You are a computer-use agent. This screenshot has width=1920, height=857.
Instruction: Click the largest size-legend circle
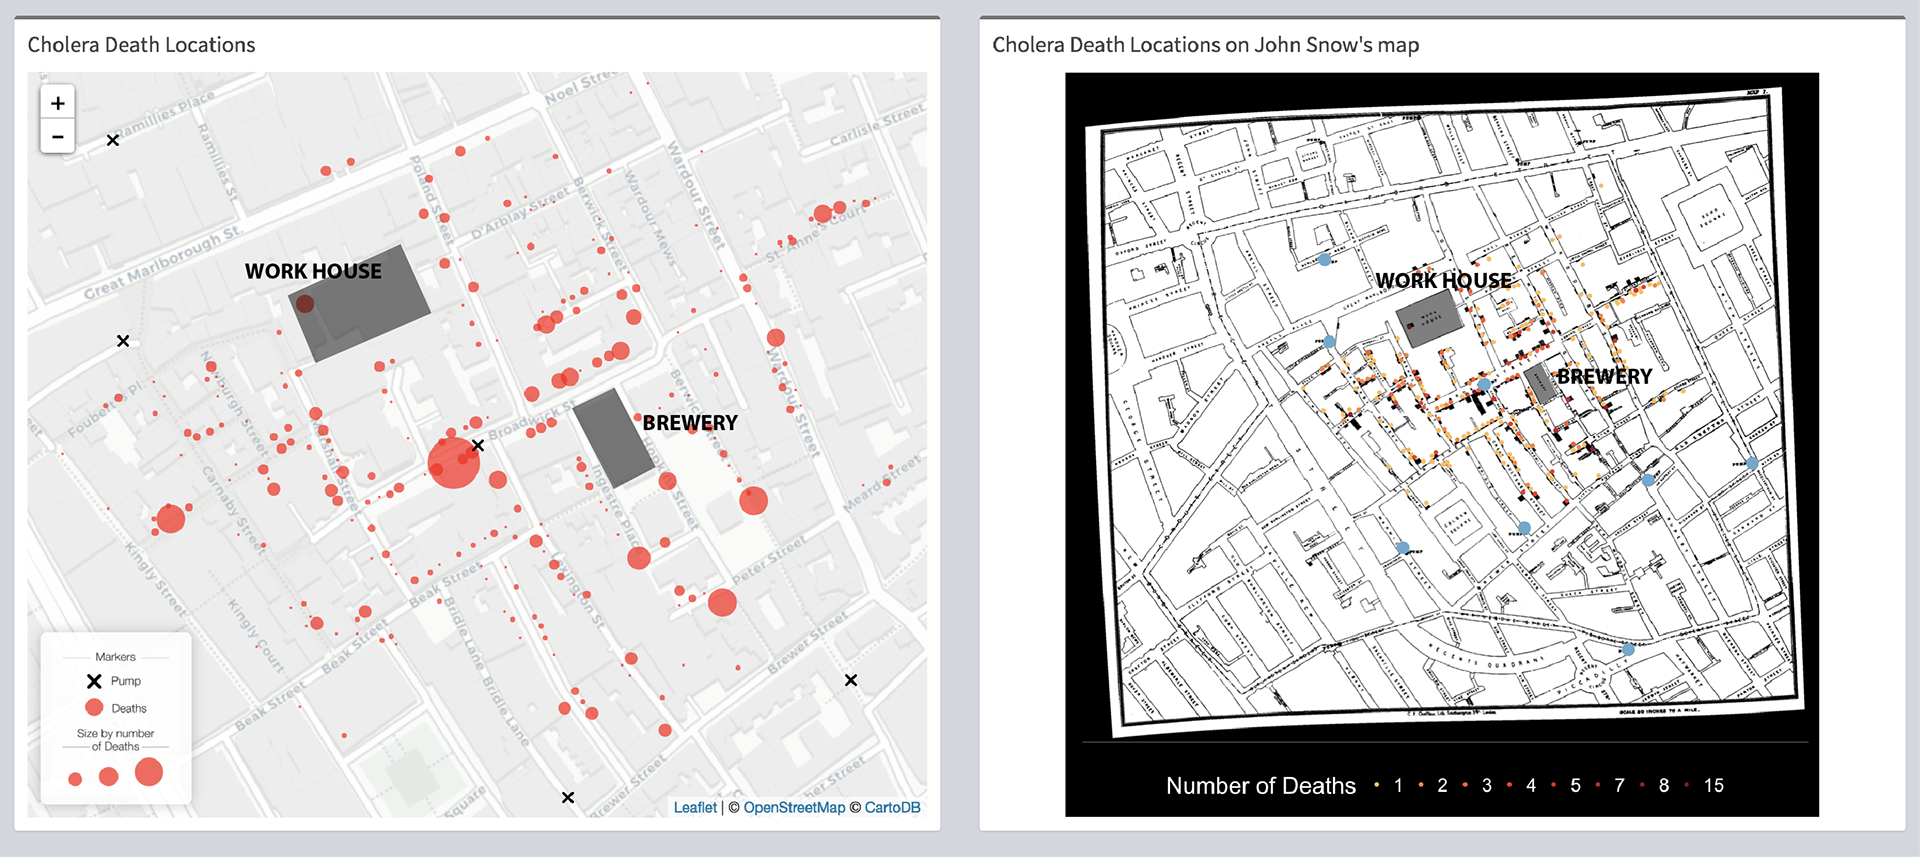tap(149, 772)
